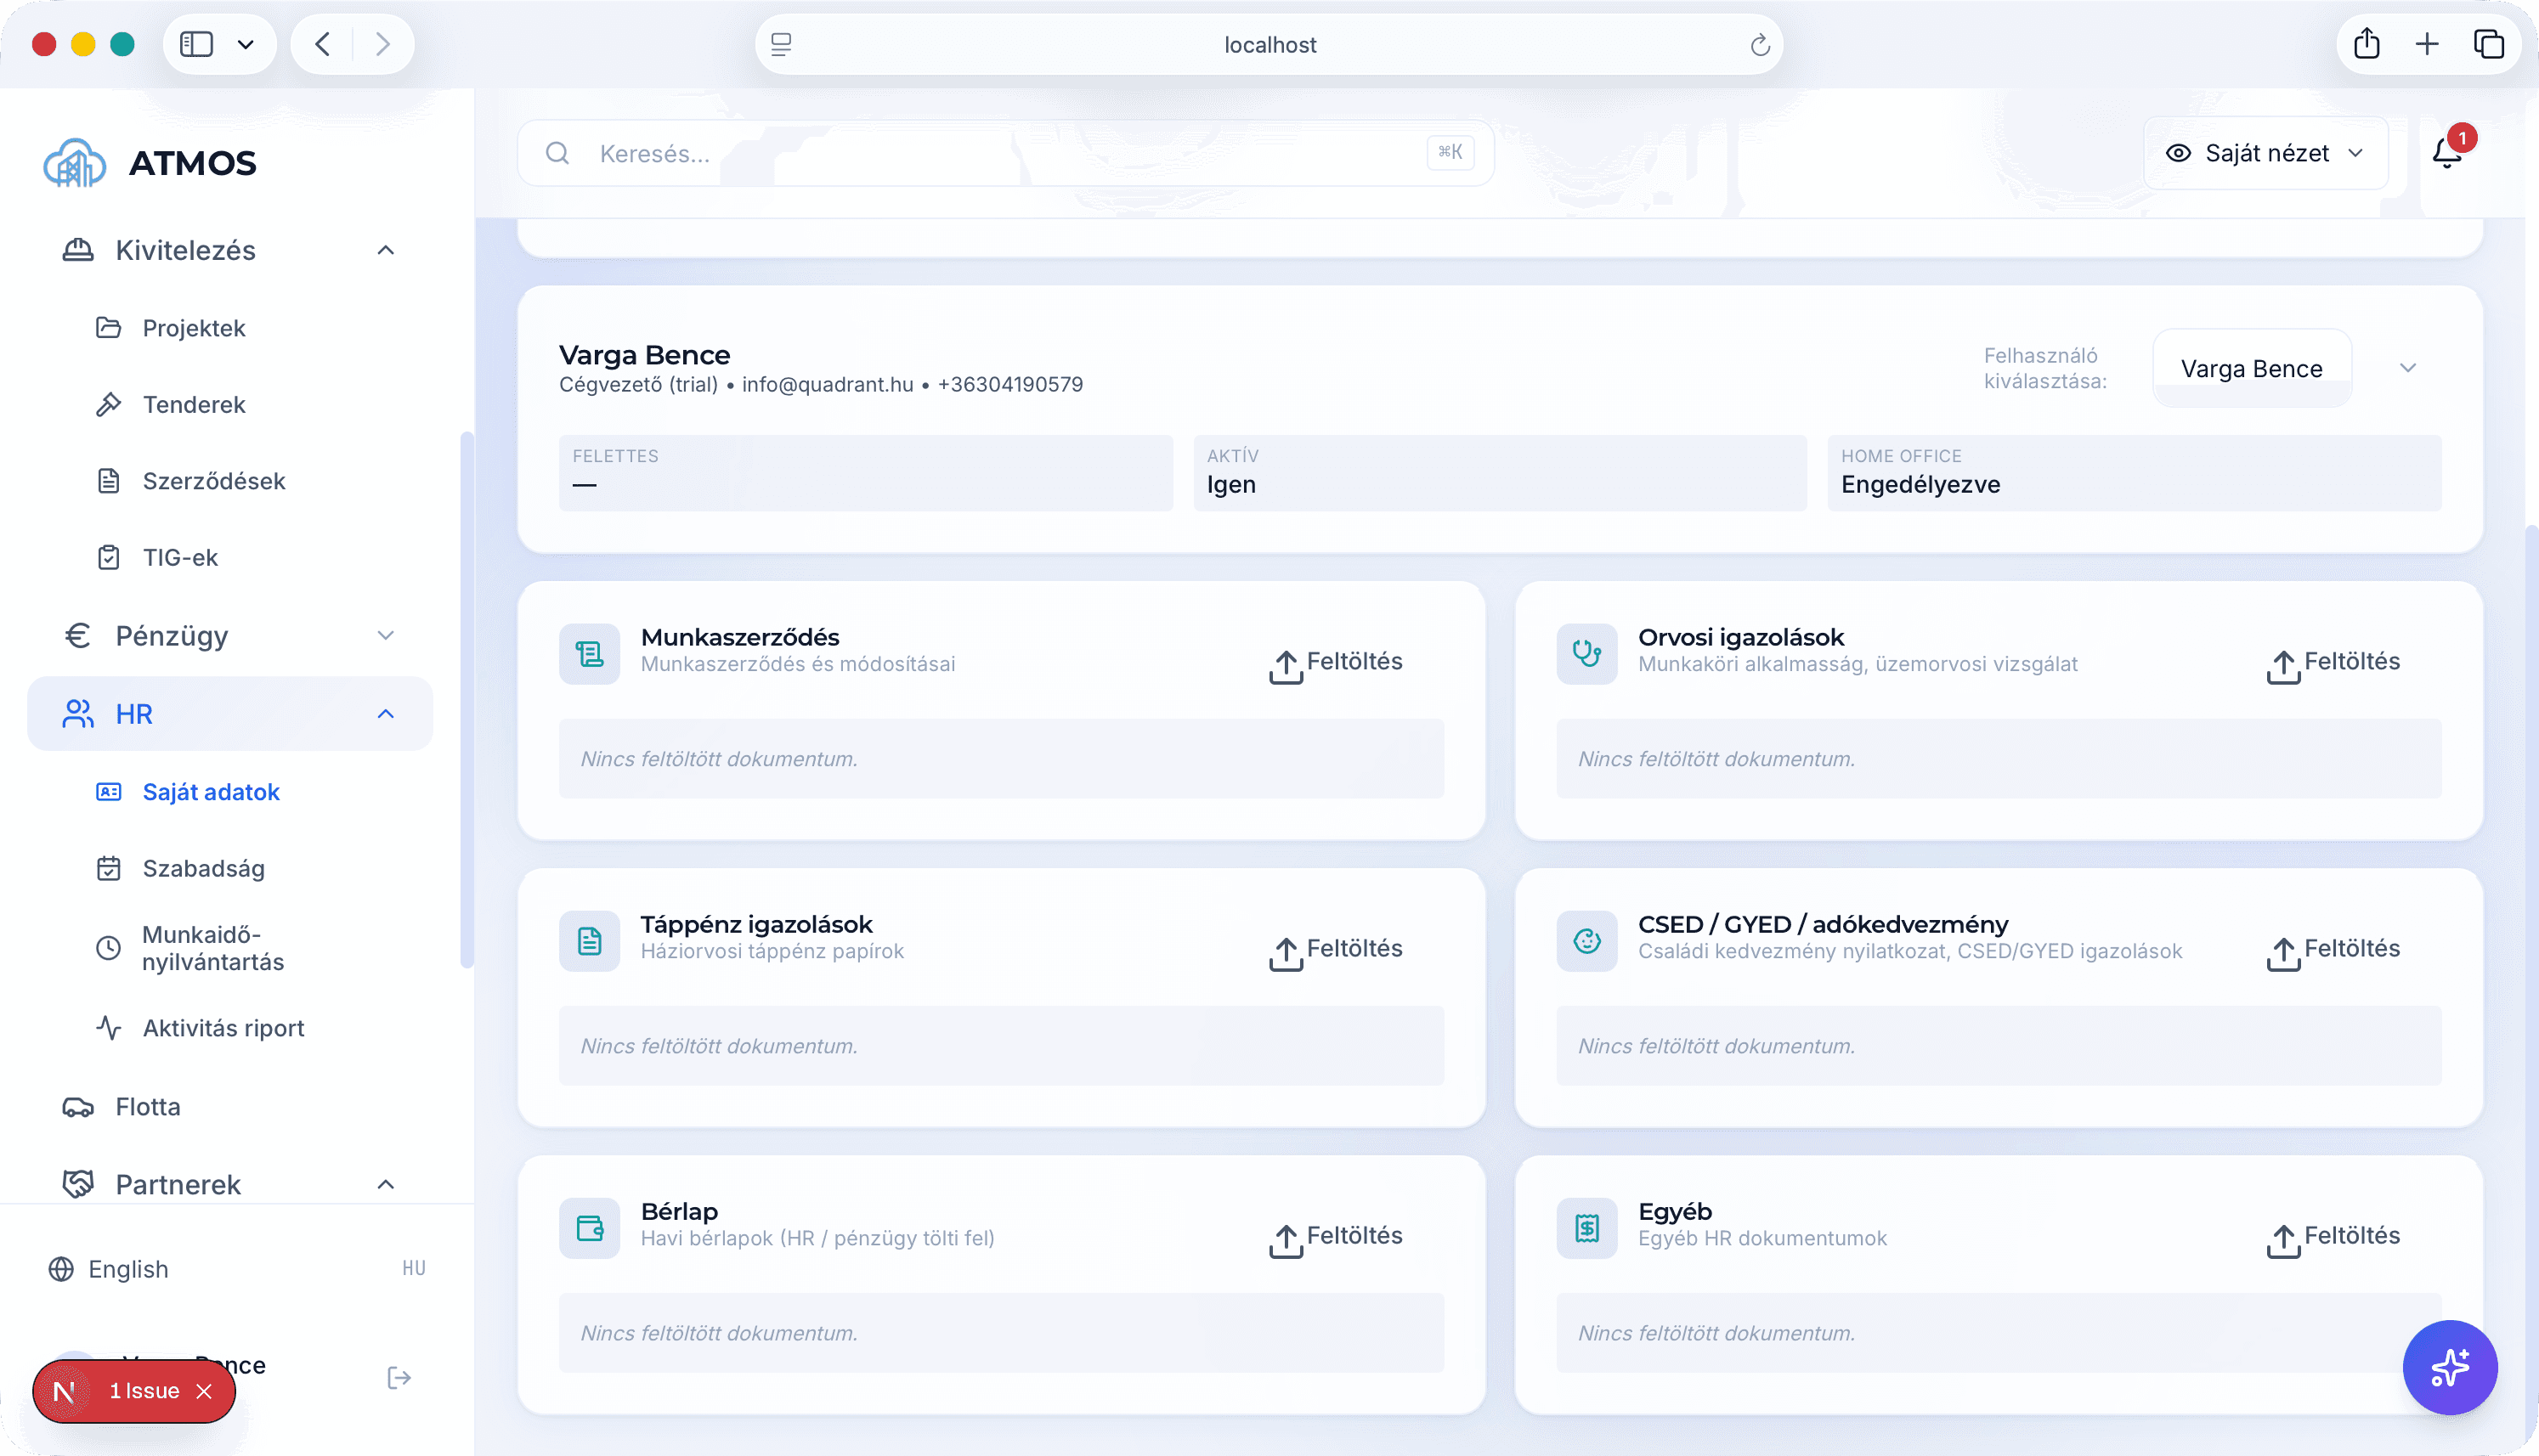Upload a Munkaszerződés document
This screenshot has width=2539, height=1456.
(1336, 663)
